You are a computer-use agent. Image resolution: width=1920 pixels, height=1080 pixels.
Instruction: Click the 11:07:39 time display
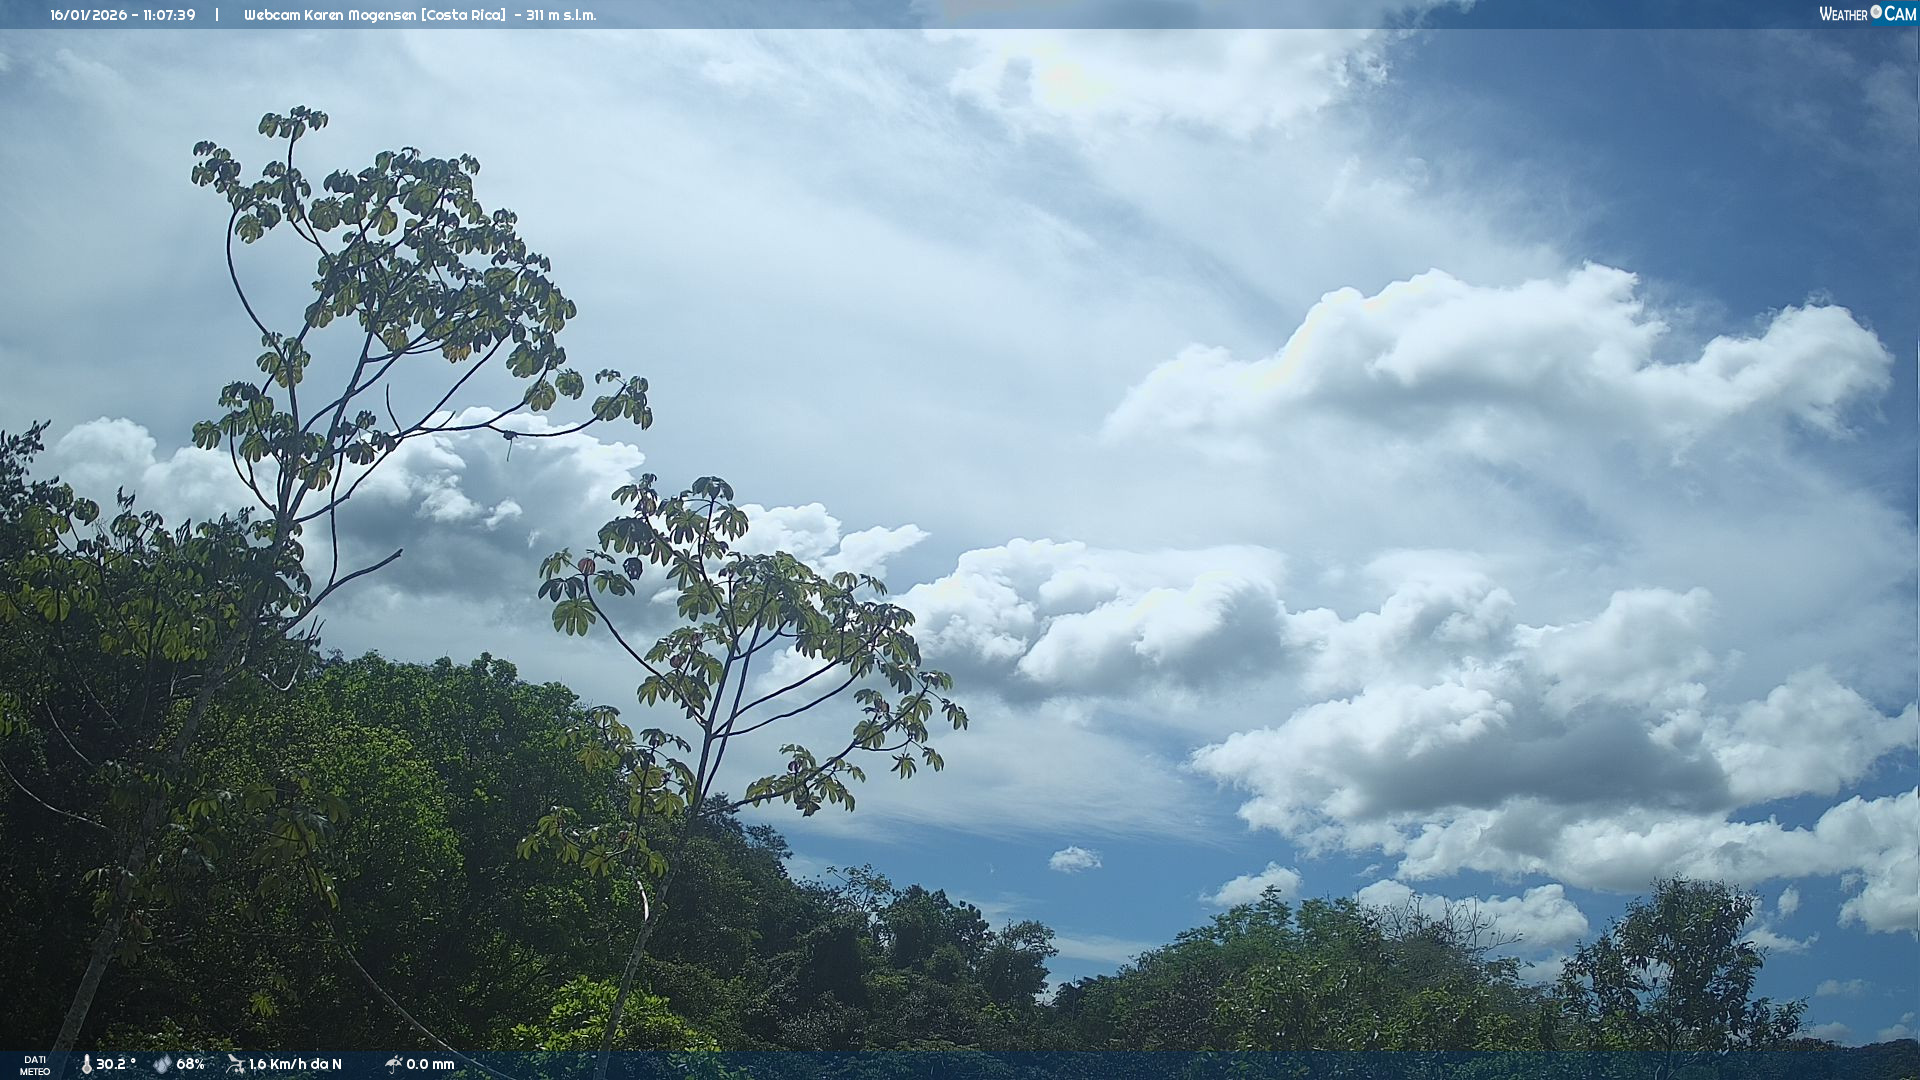(168, 15)
